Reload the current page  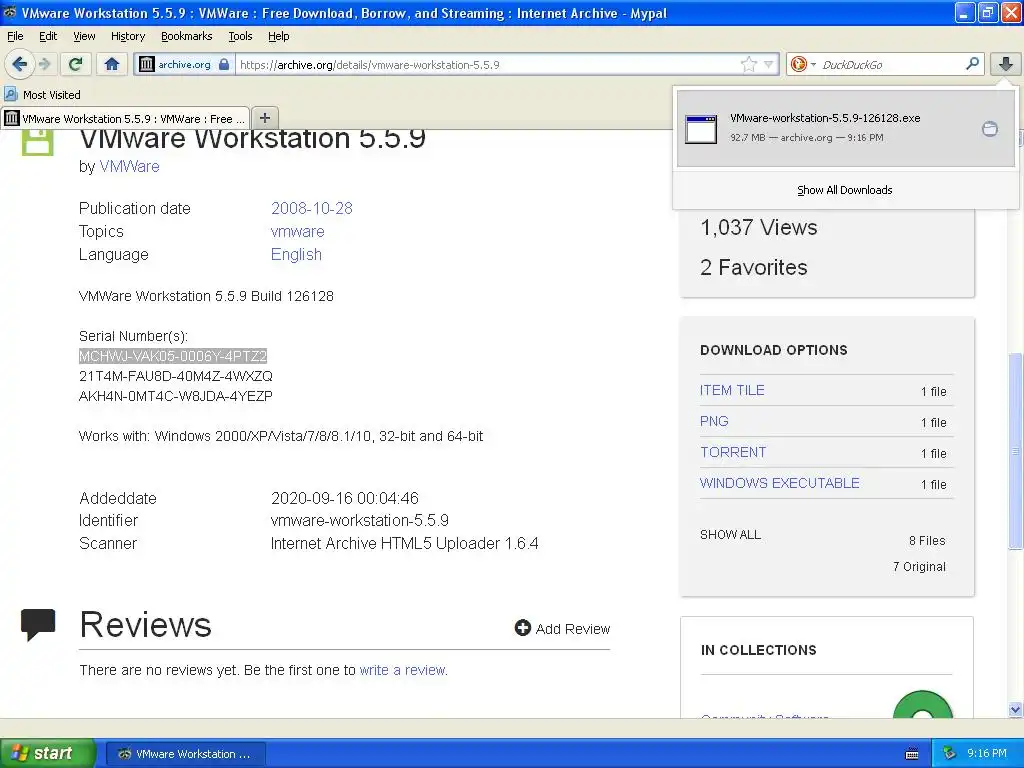point(76,64)
